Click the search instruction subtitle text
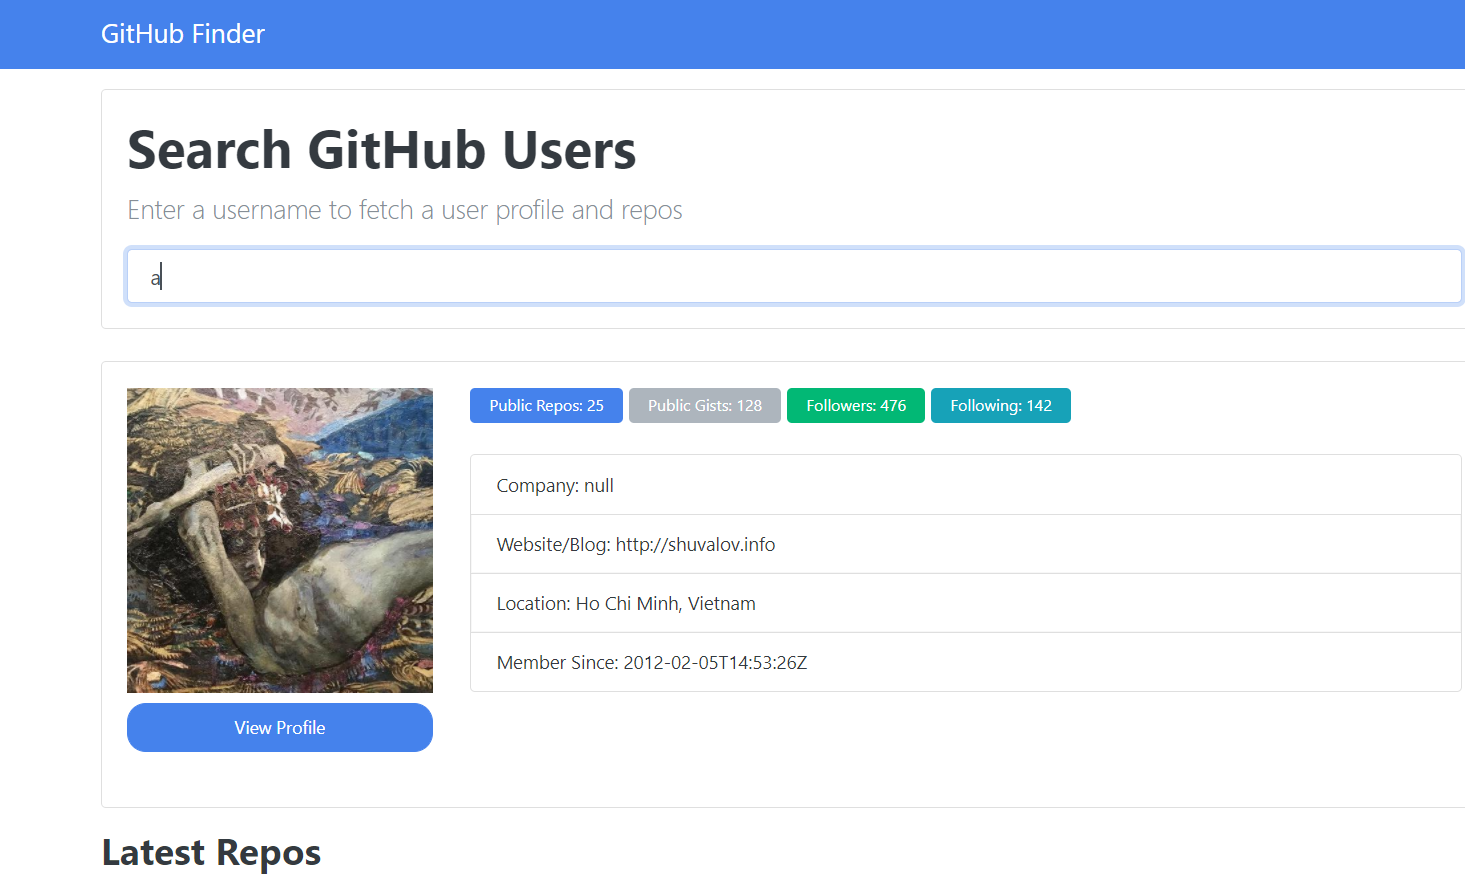 (405, 210)
